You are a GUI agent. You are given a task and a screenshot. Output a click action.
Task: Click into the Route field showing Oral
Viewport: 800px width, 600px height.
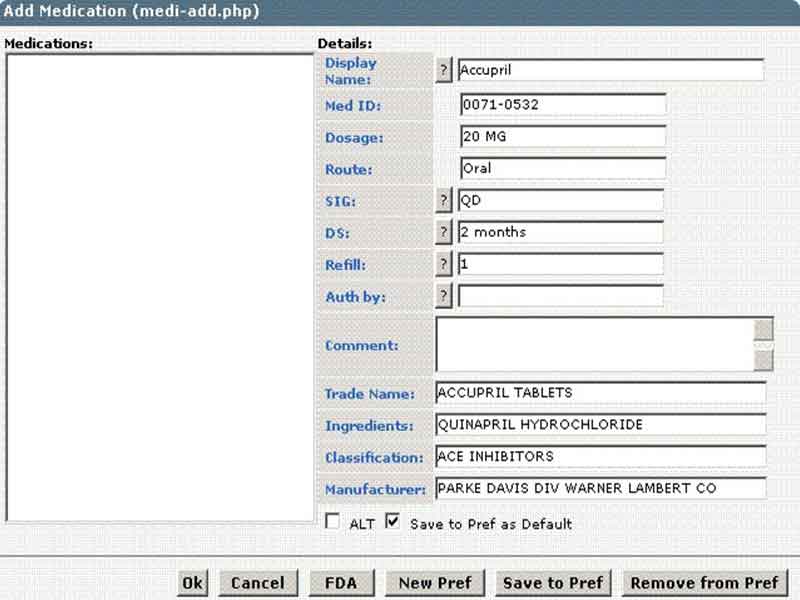563,168
